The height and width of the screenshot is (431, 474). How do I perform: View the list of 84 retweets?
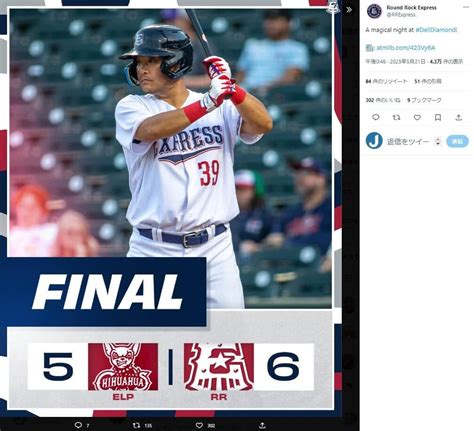pos(387,81)
